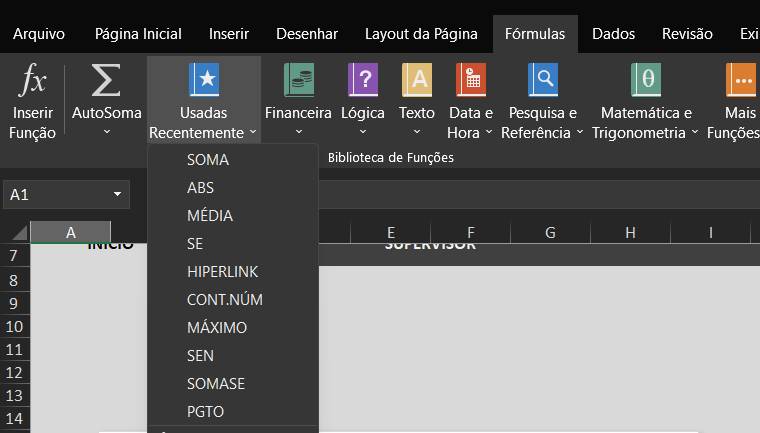Open the Lógica question-mark book icon
The height and width of the screenshot is (433, 760).
363,80
